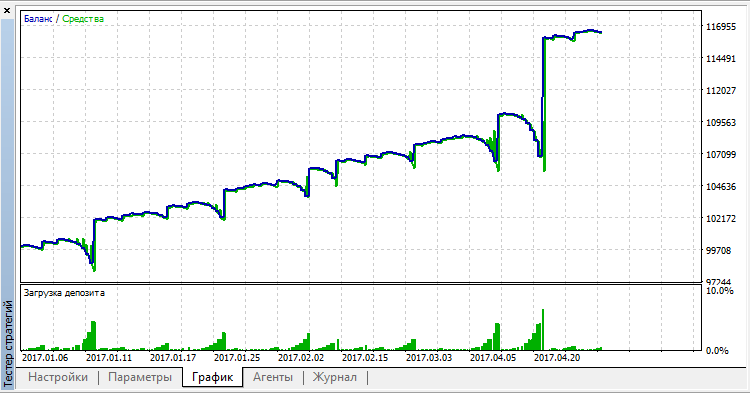
Task: Switch to the Журнал tab
Action: (334, 377)
